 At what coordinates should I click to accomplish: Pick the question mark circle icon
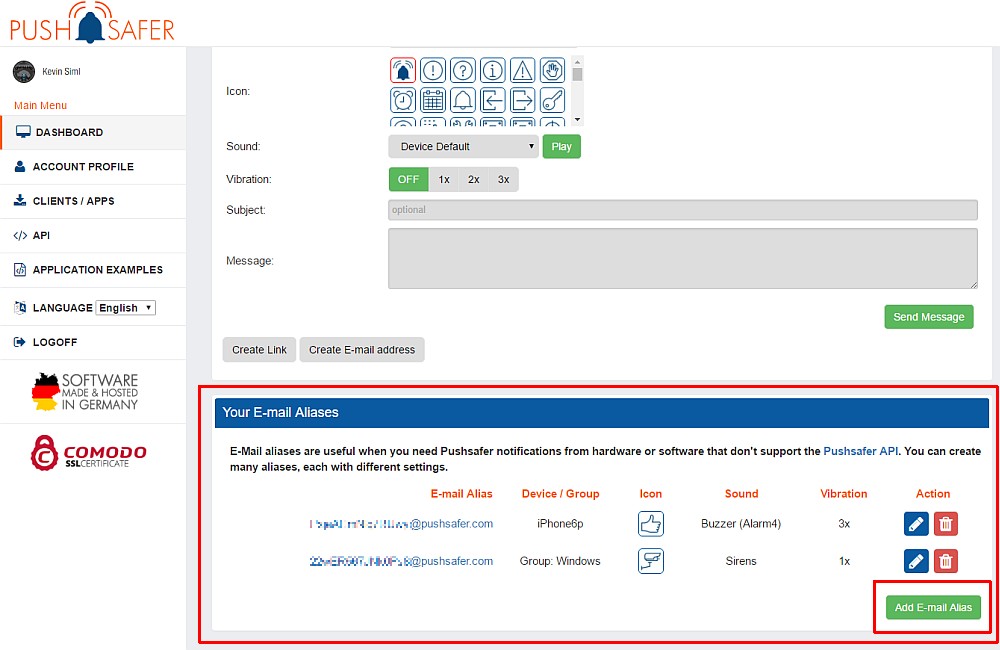462,70
